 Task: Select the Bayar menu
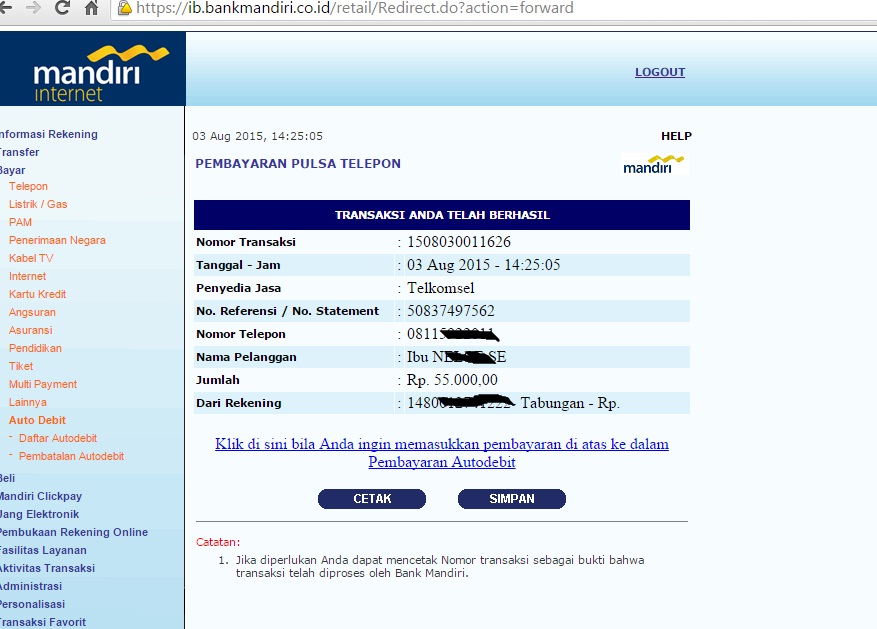point(13,170)
